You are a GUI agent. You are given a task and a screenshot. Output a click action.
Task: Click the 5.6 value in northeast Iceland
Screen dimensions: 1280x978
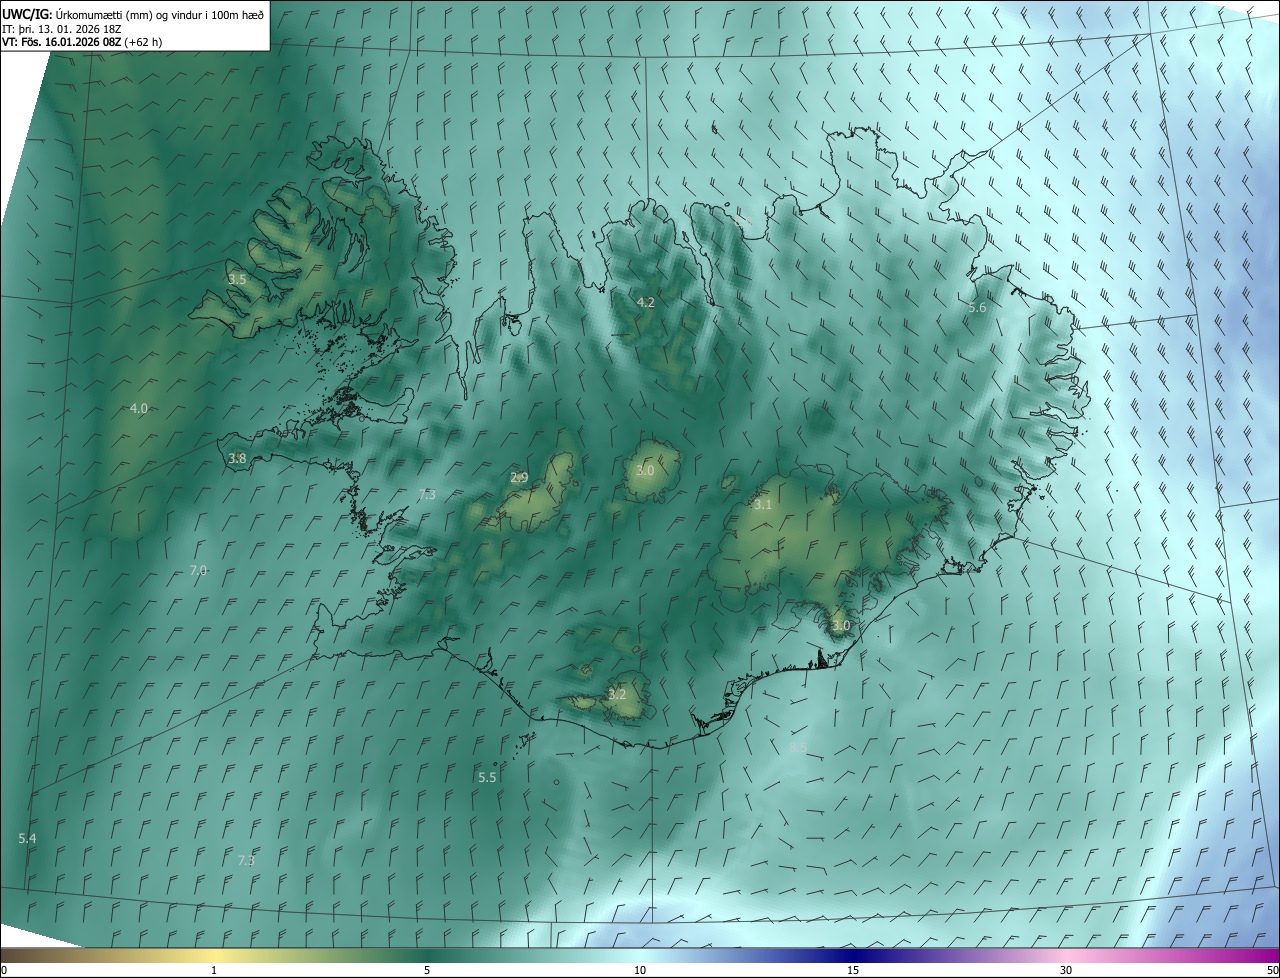(x=977, y=308)
